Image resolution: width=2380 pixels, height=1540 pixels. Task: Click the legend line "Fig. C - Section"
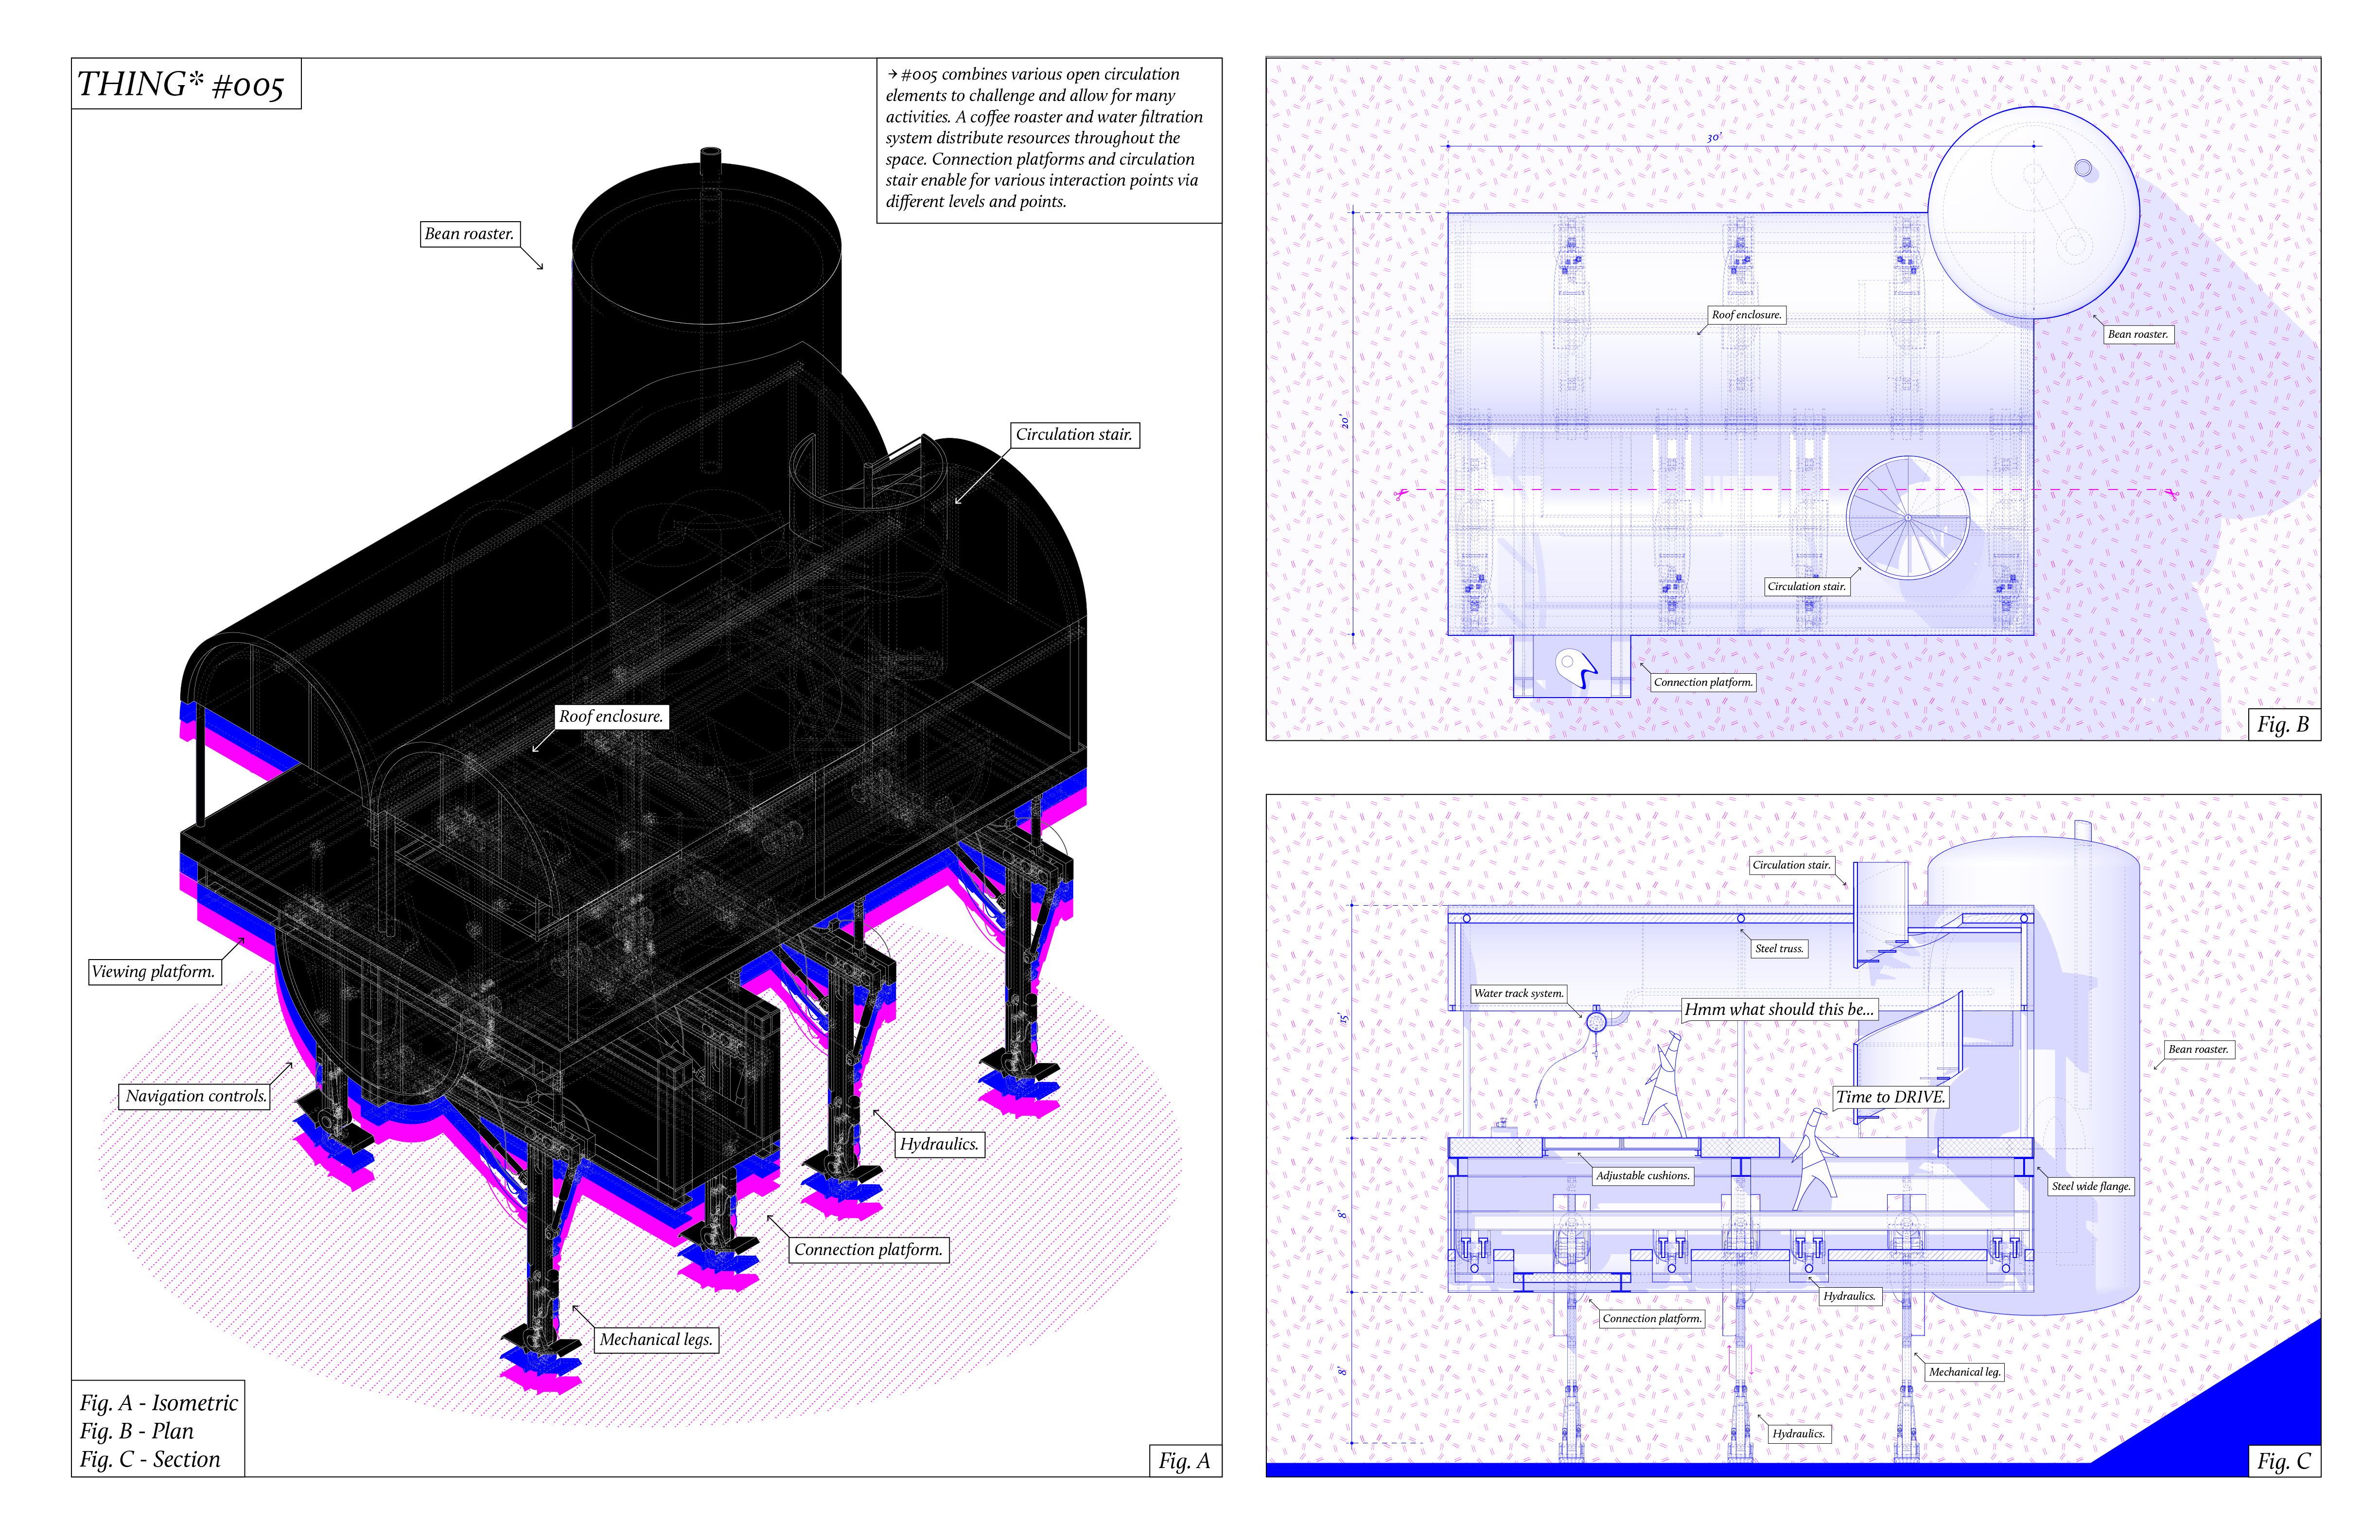150,1460
